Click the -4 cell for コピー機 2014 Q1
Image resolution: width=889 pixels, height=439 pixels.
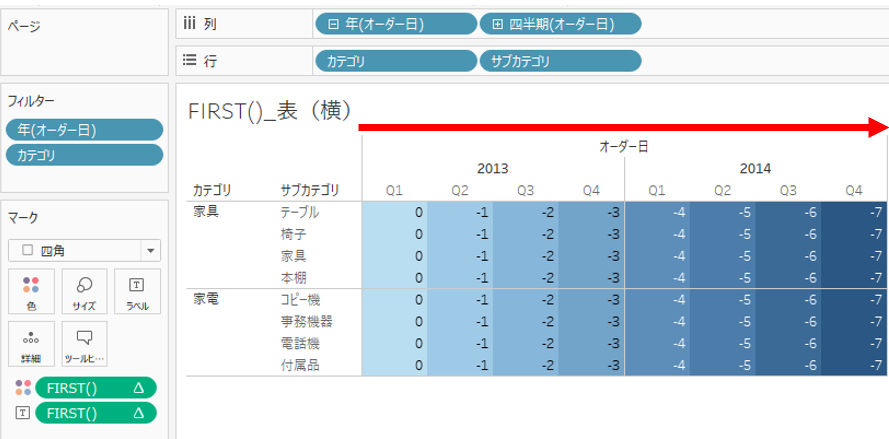point(657,299)
